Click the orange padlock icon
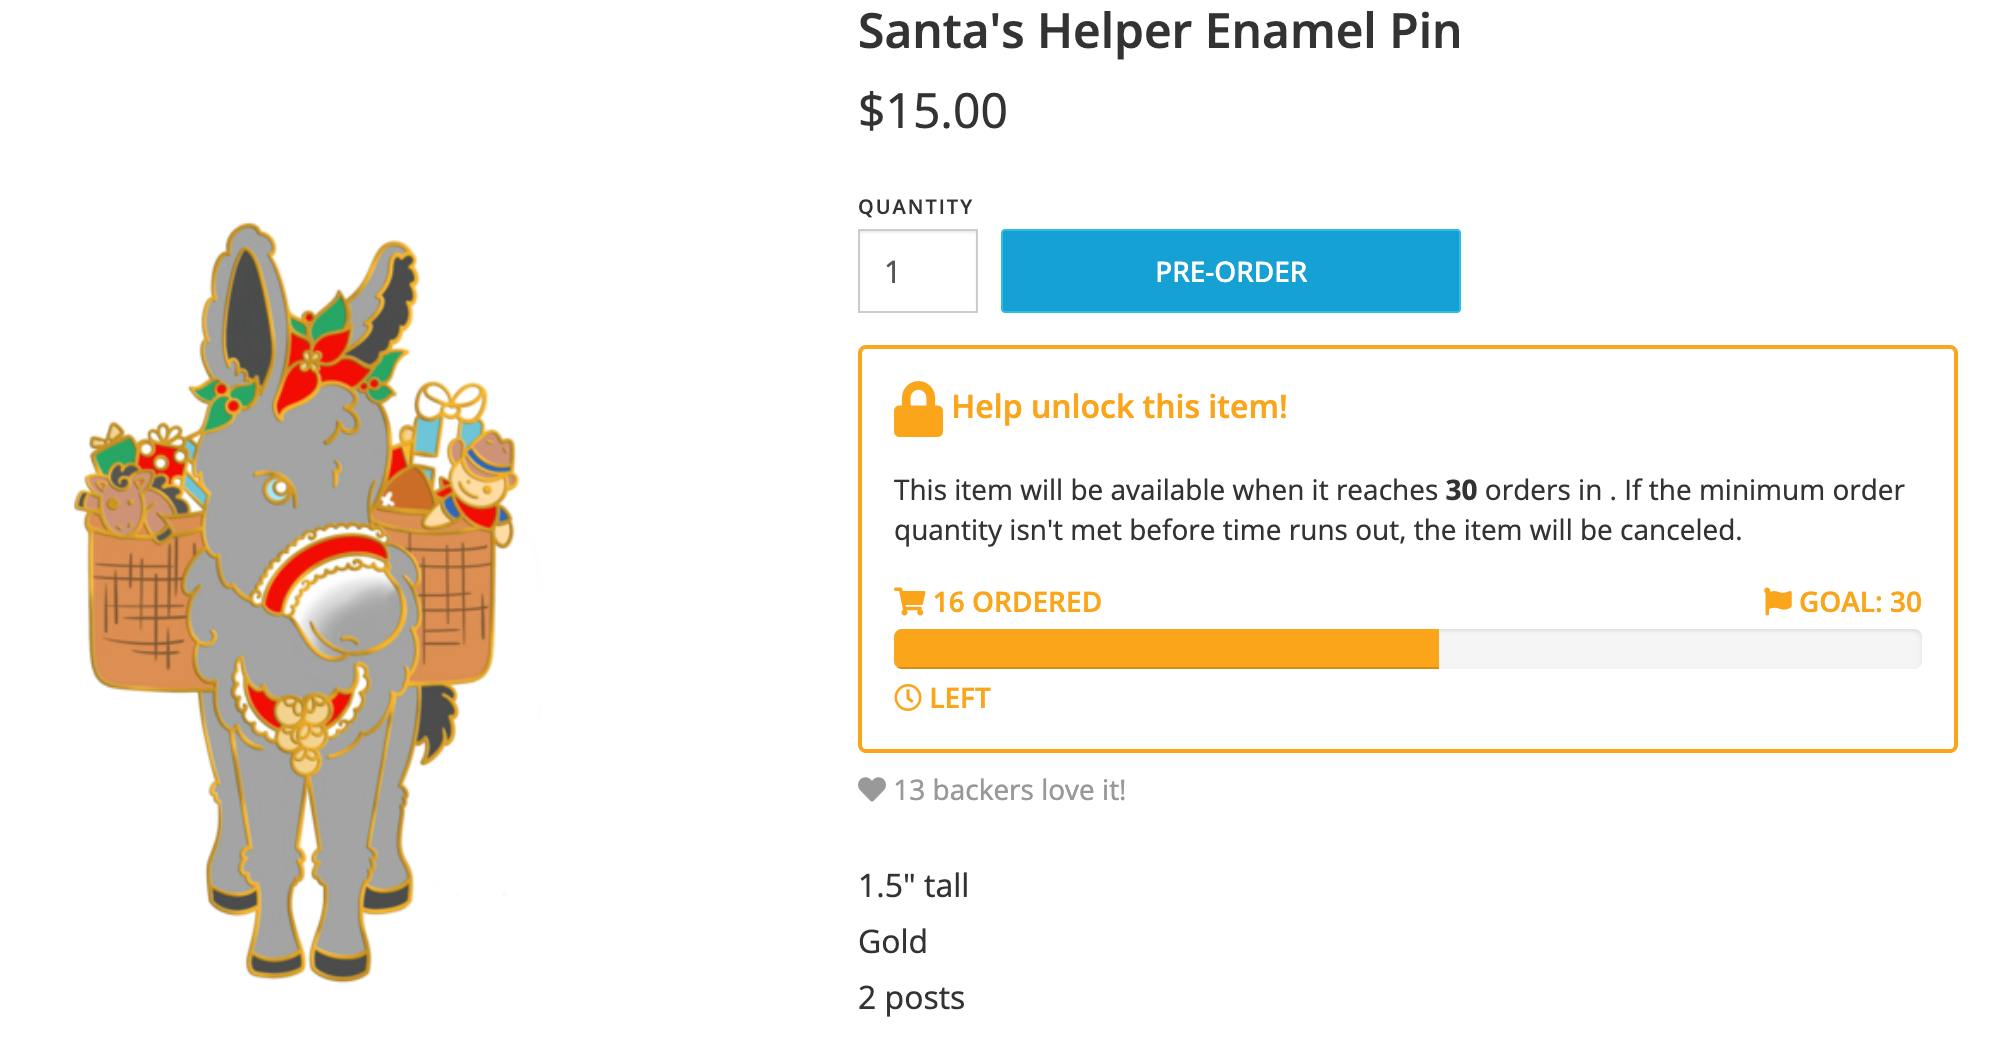The image size is (1996, 1046). pyautogui.click(x=917, y=409)
